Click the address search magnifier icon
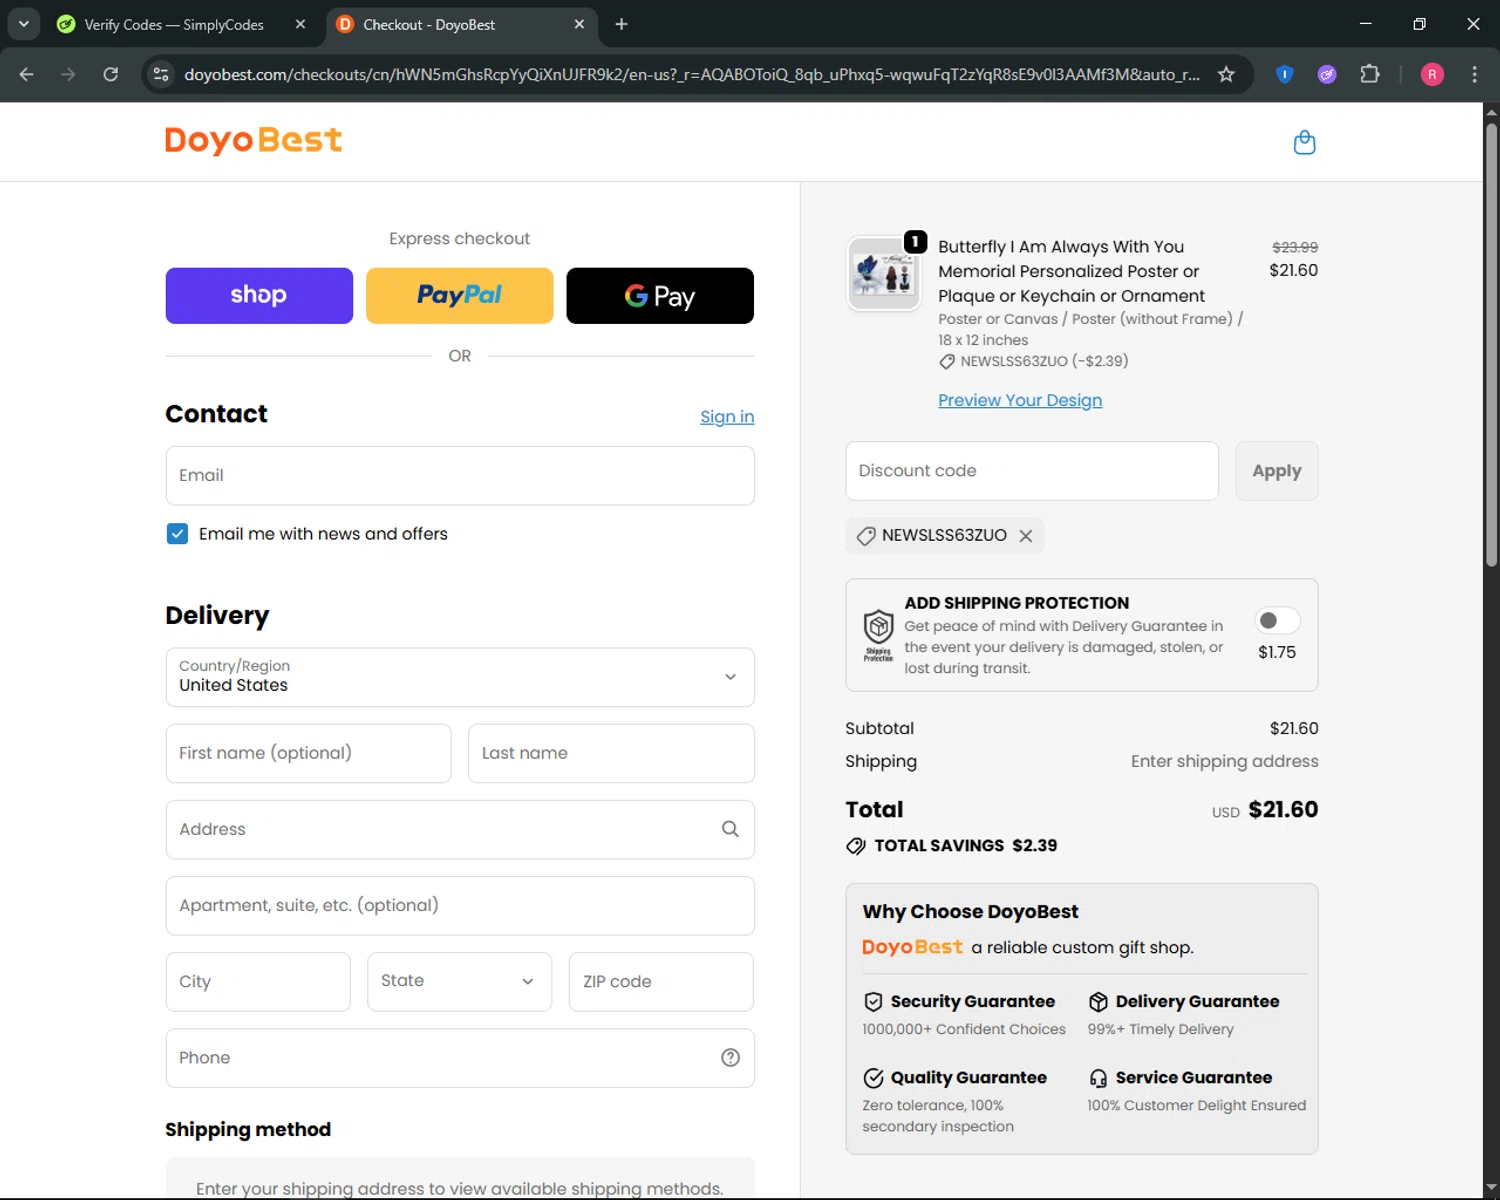The width and height of the screenshot is (1500, 1200). pos(730,829)
